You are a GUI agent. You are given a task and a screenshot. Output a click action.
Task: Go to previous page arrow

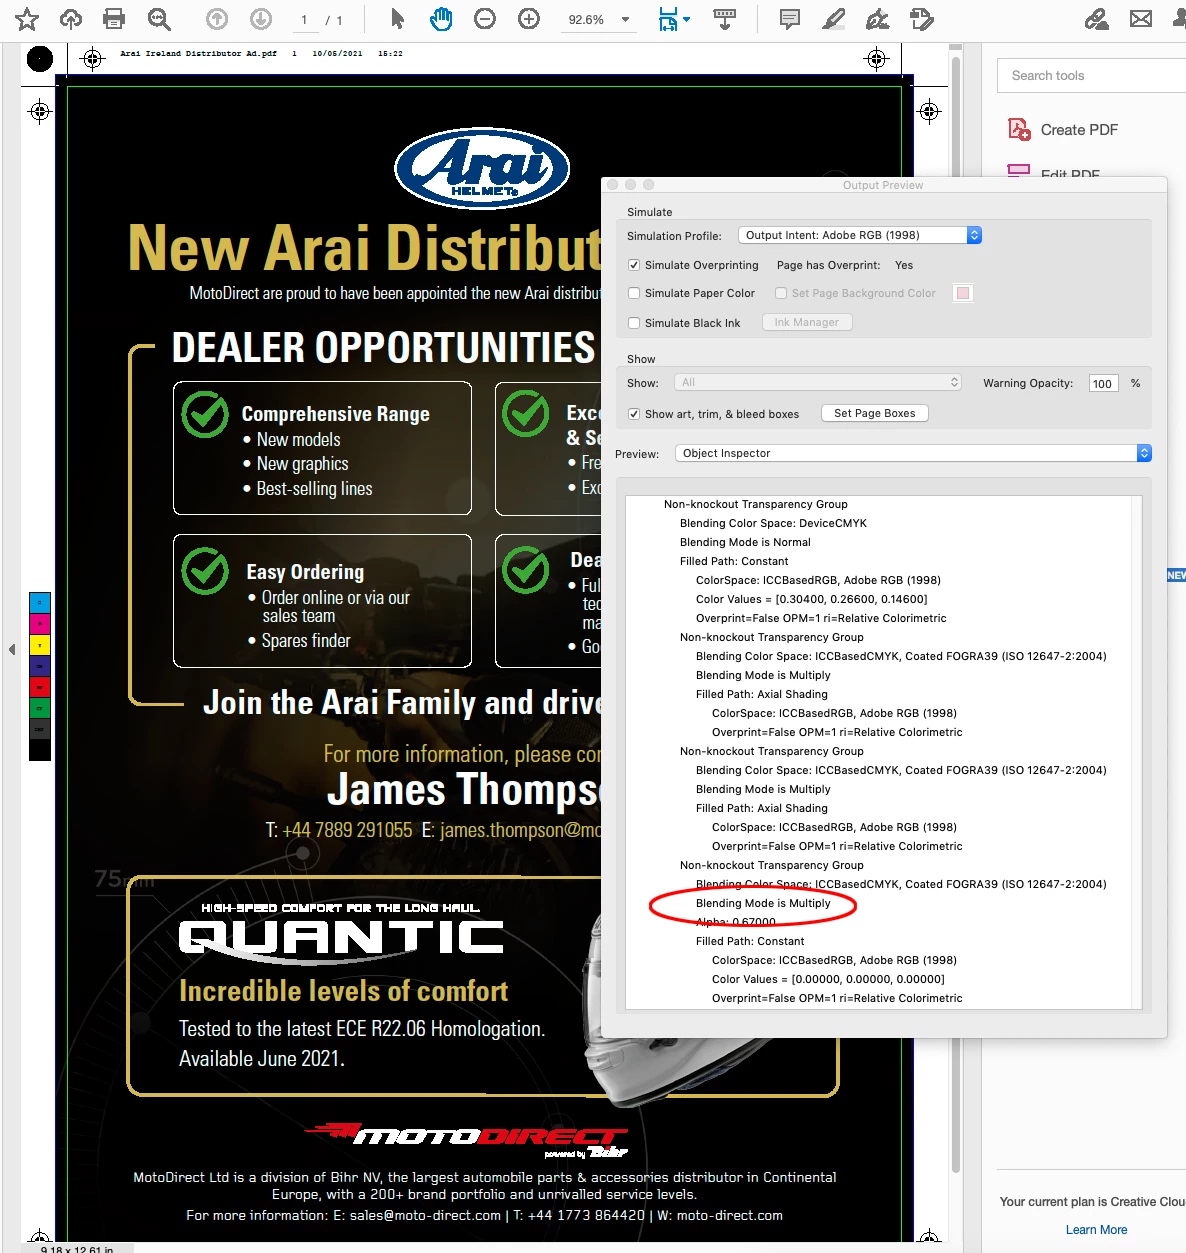[x=217, y=19]
